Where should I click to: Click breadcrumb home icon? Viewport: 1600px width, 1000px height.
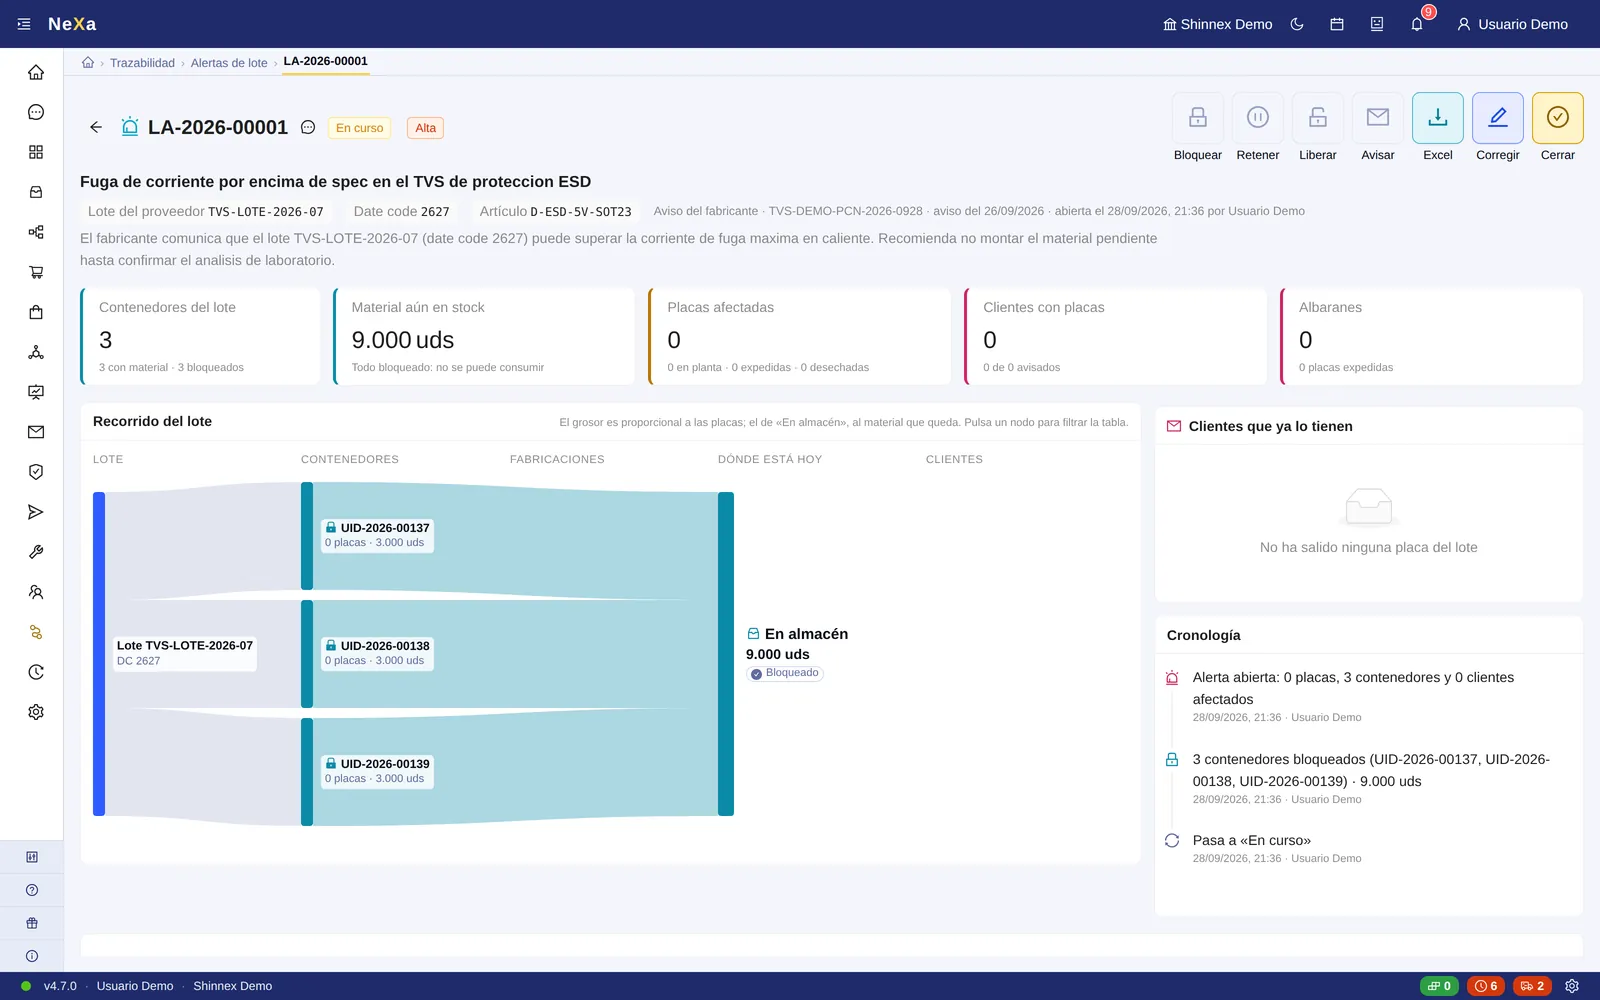88,62
